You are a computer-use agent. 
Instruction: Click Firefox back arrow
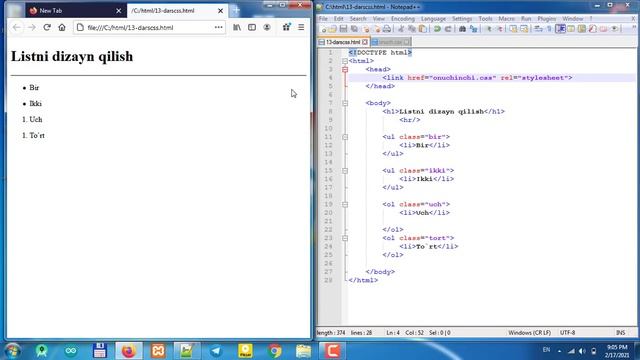[x=16, y=27]
